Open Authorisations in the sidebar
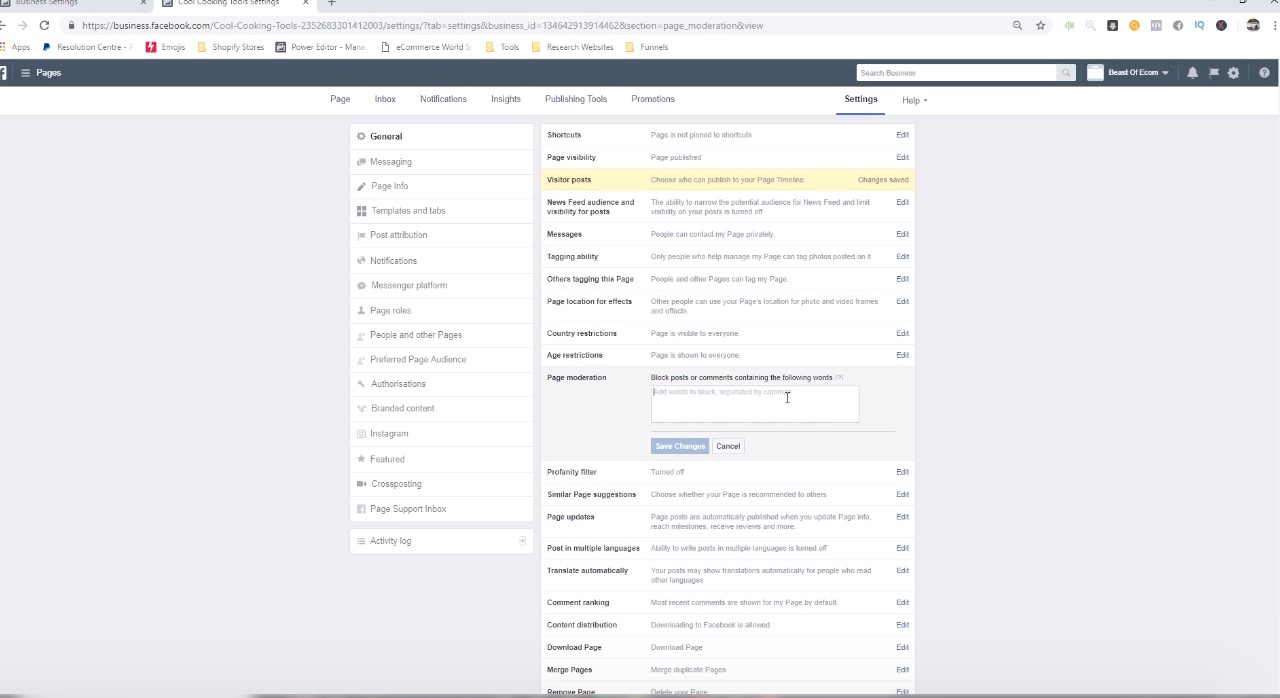Viewport: 1280px width, 698px height. point(441,384)
